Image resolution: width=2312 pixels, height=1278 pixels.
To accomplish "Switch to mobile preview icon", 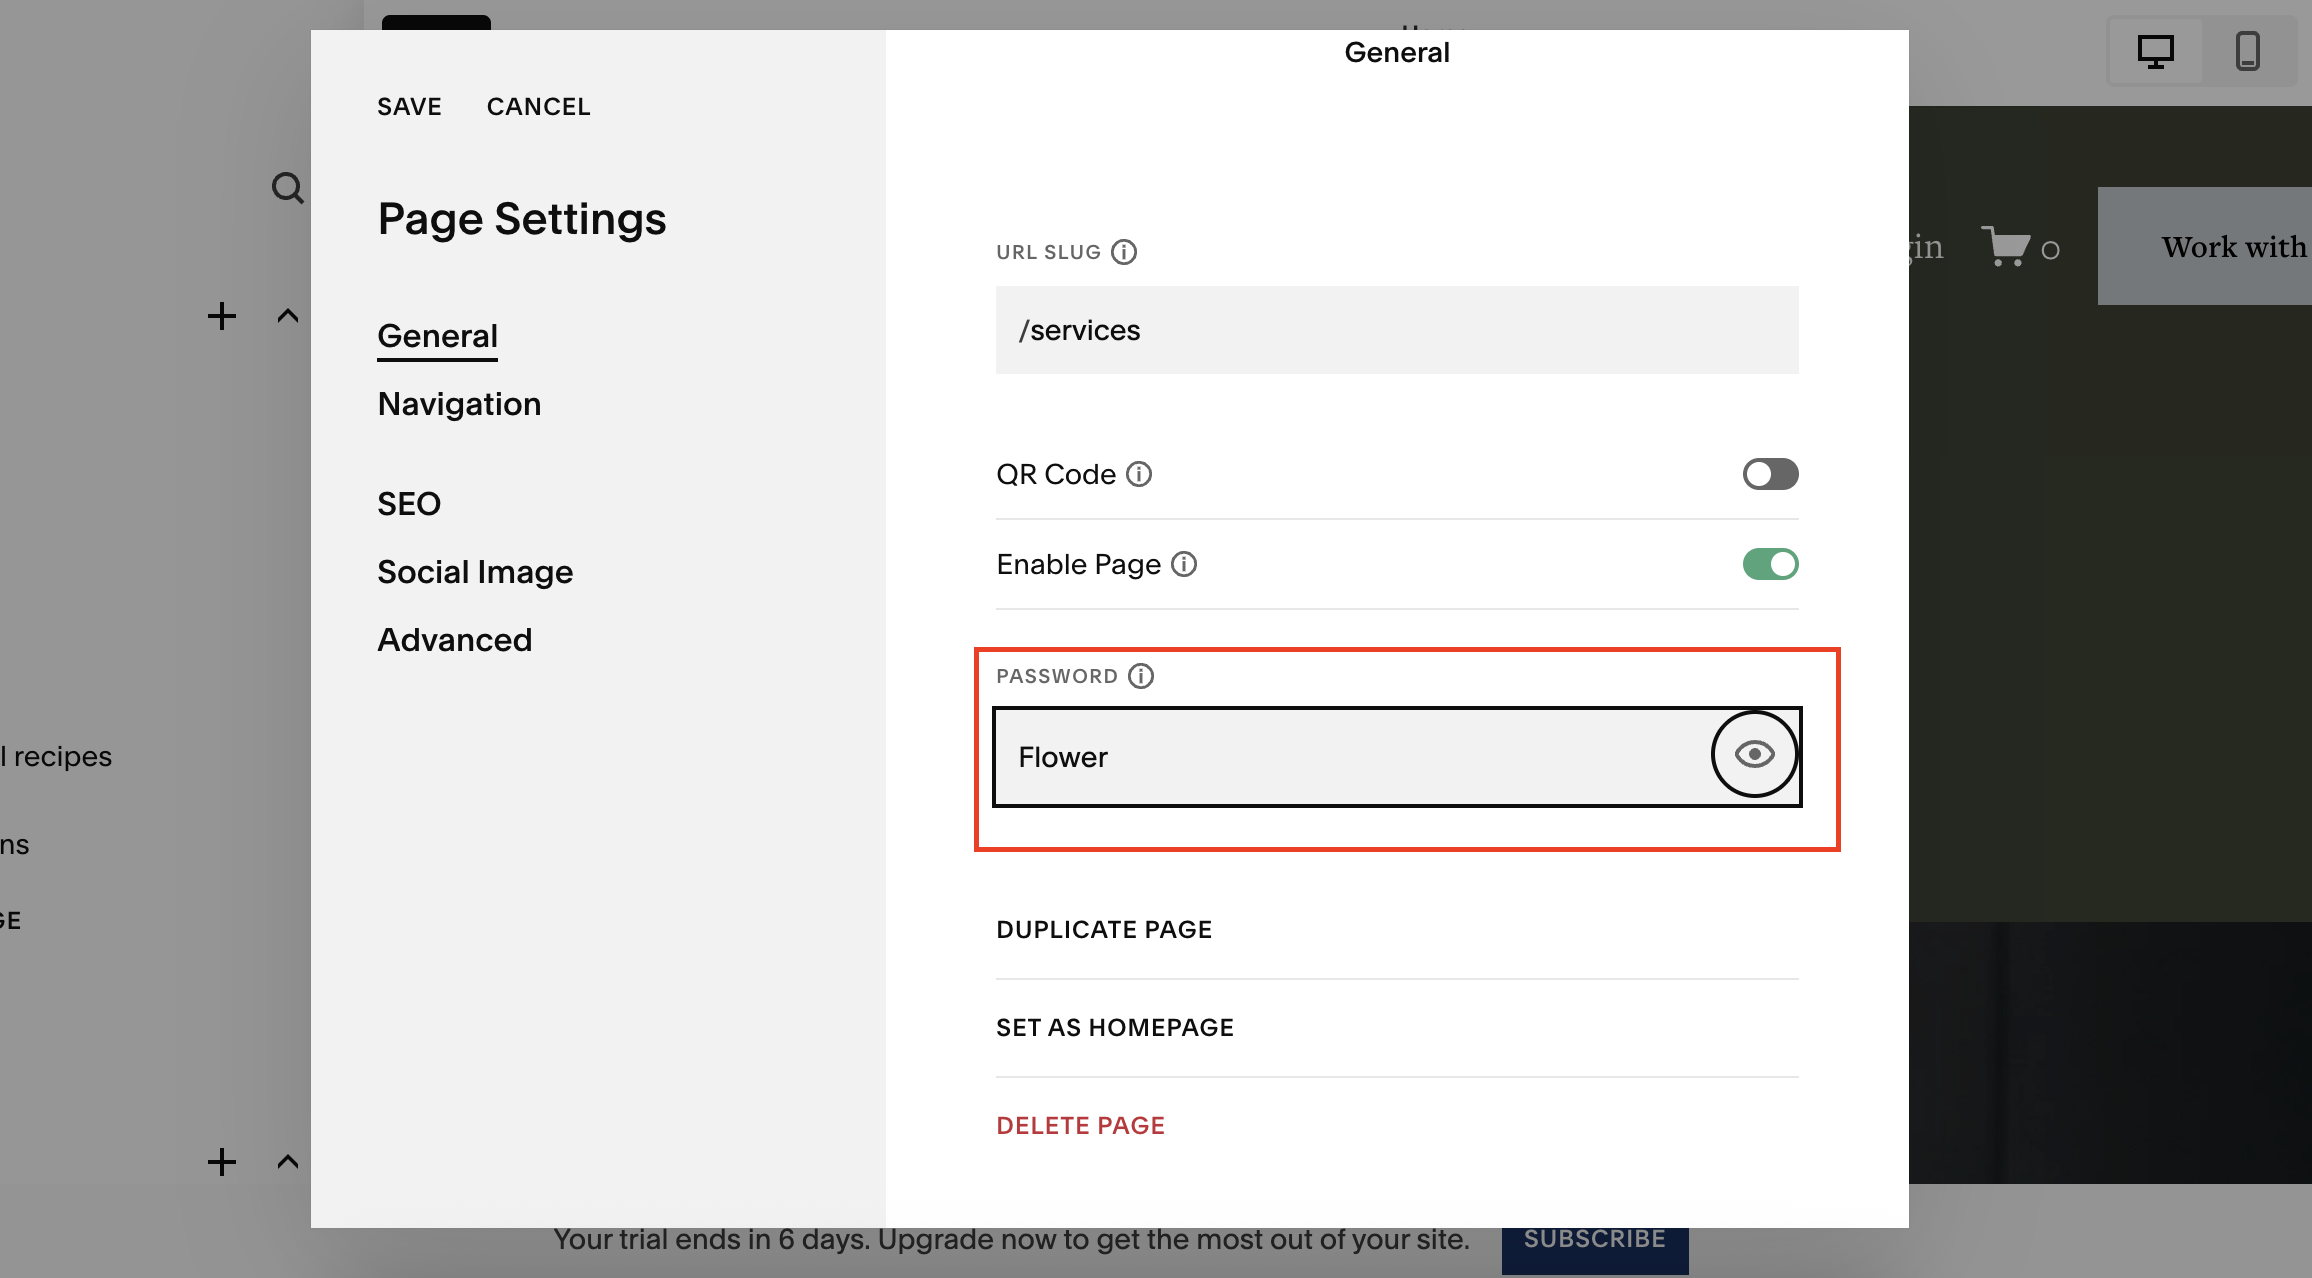I will pyautogui.click(x=2247, y=51).
